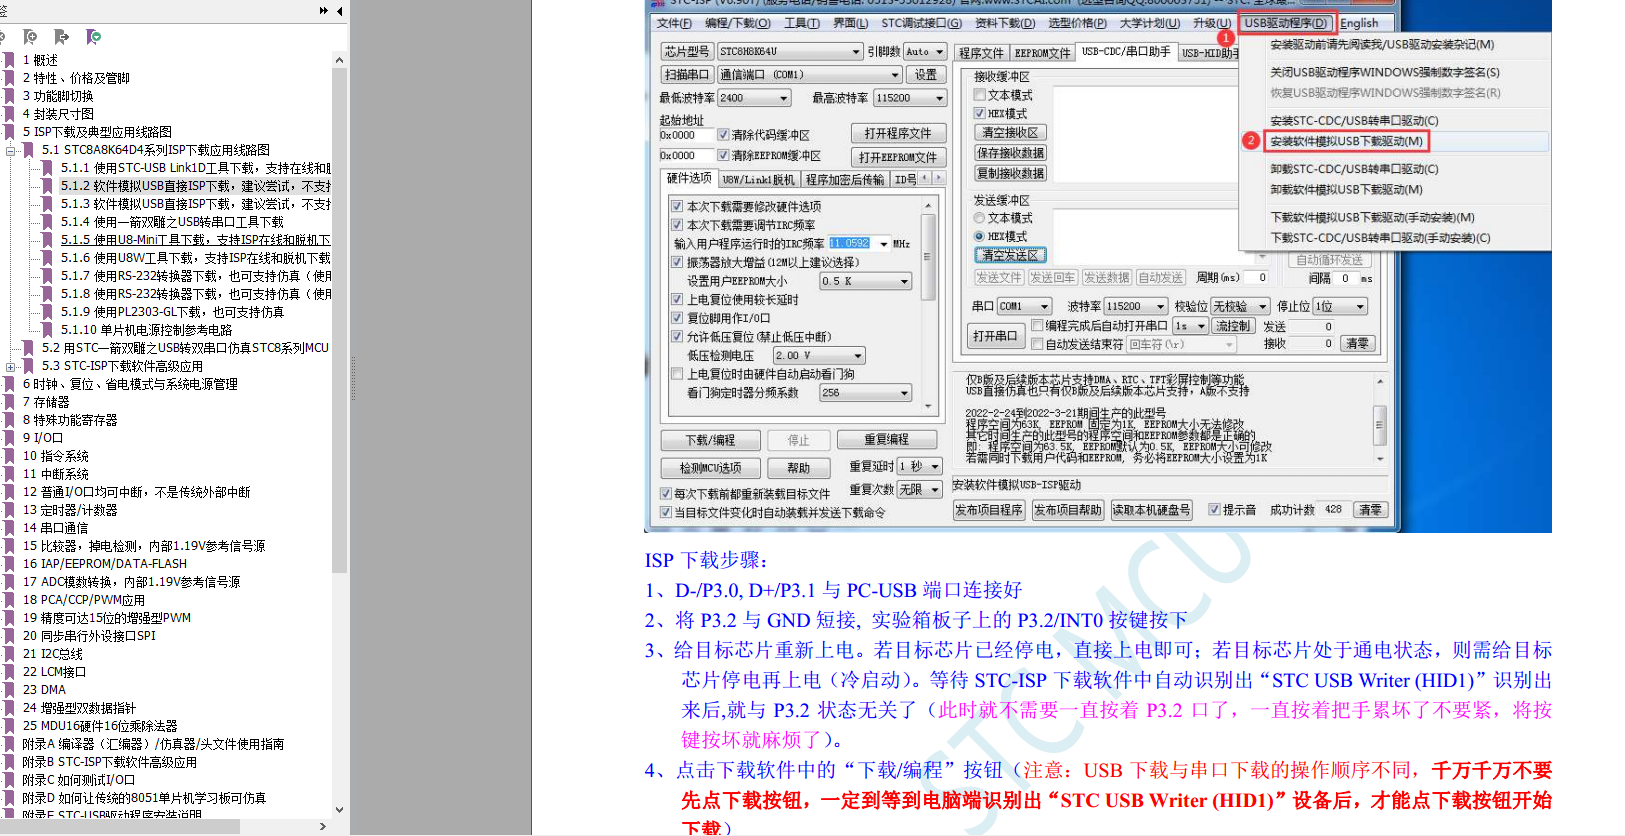
Task: Click the bookmark icon beside '3 功能脚切换'
Action: coord(9,96)
